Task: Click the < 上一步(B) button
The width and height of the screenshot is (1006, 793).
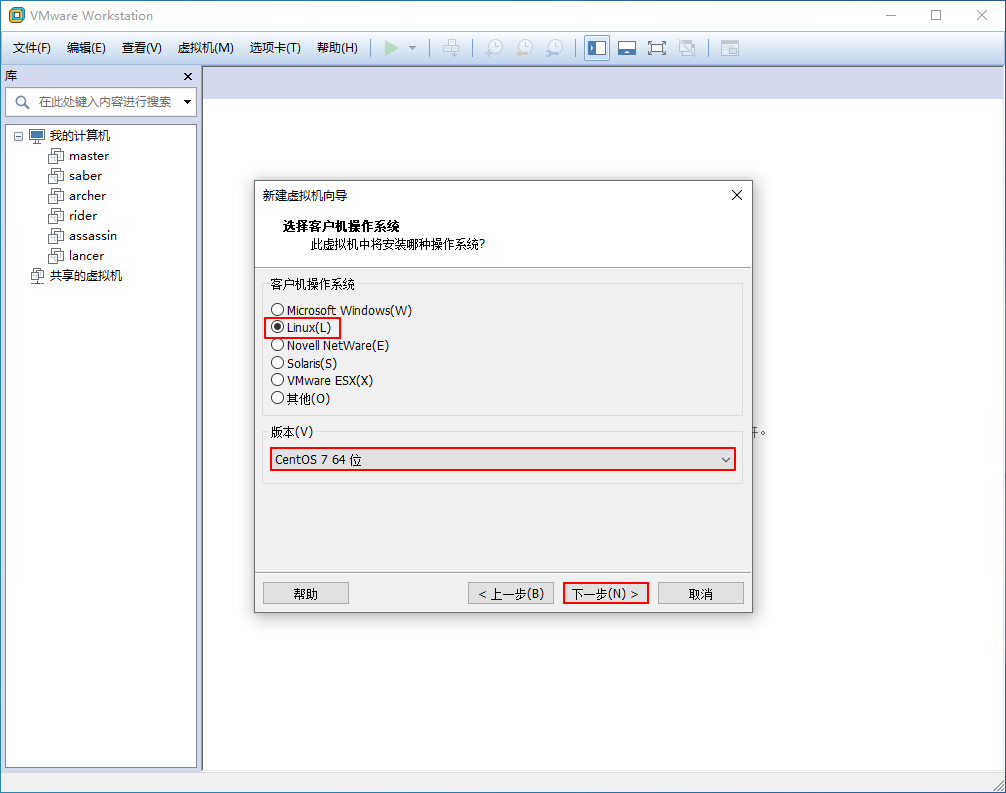Action: pos(511,593)
